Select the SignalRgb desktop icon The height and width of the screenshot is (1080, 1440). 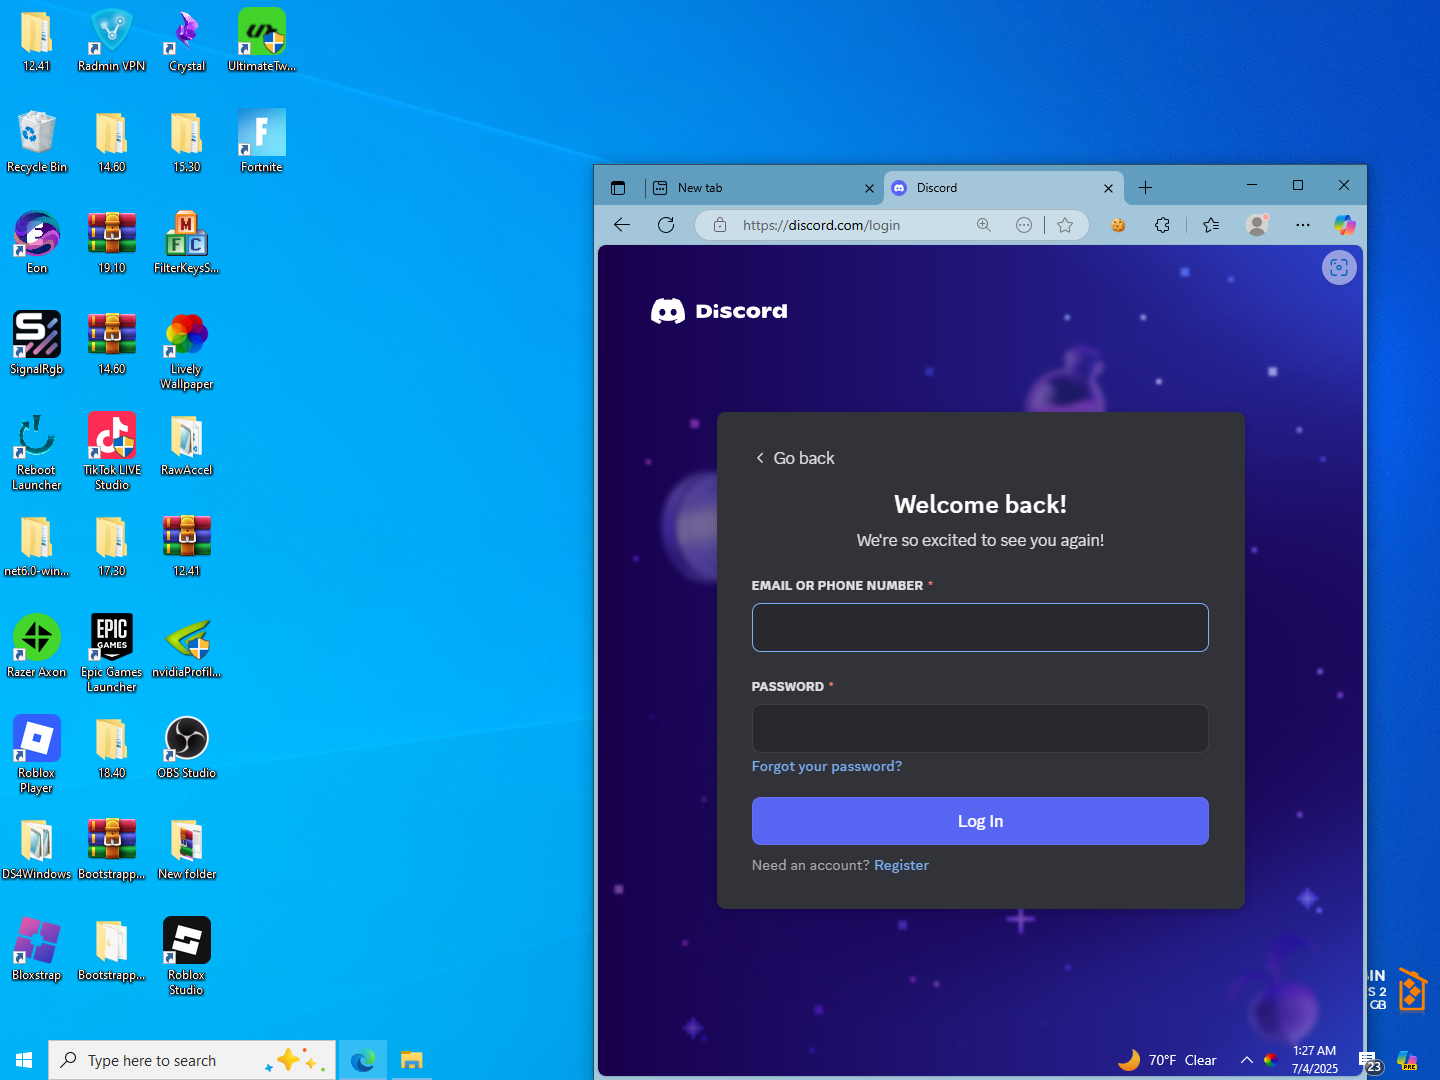coord(37,344)
